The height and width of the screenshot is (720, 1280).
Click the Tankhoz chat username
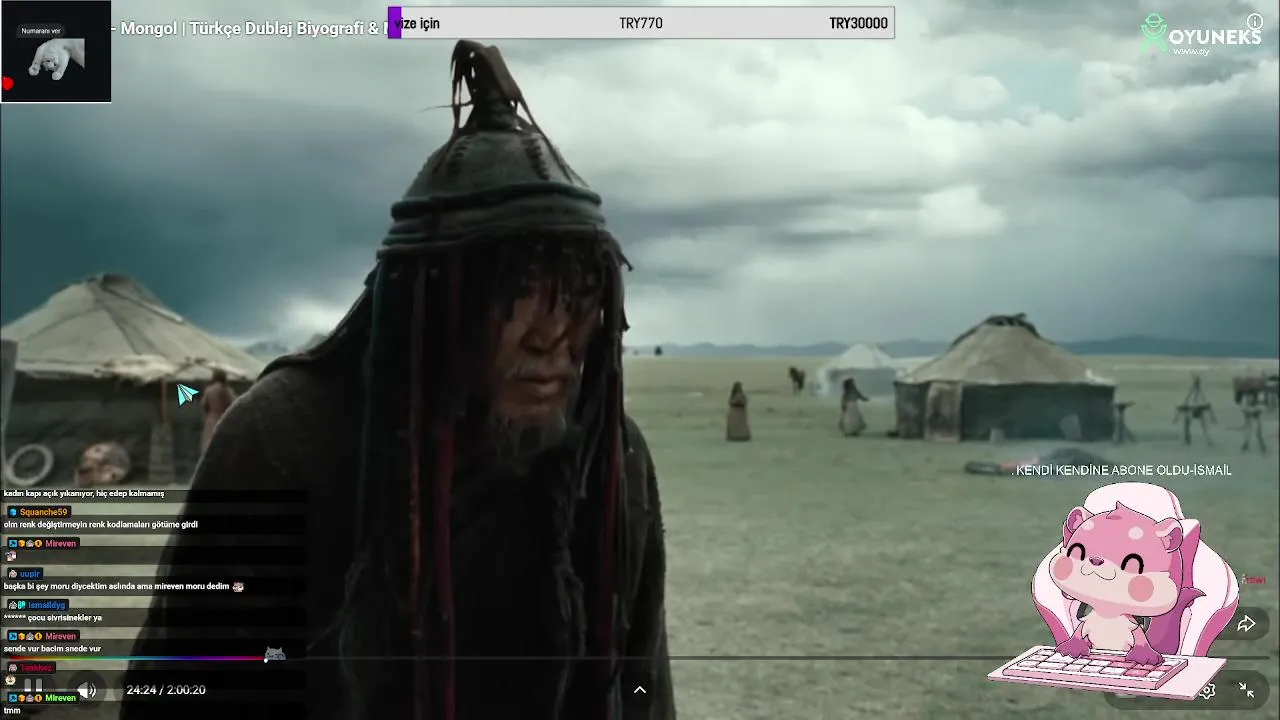pyautogui.click(x=36, y=667)
